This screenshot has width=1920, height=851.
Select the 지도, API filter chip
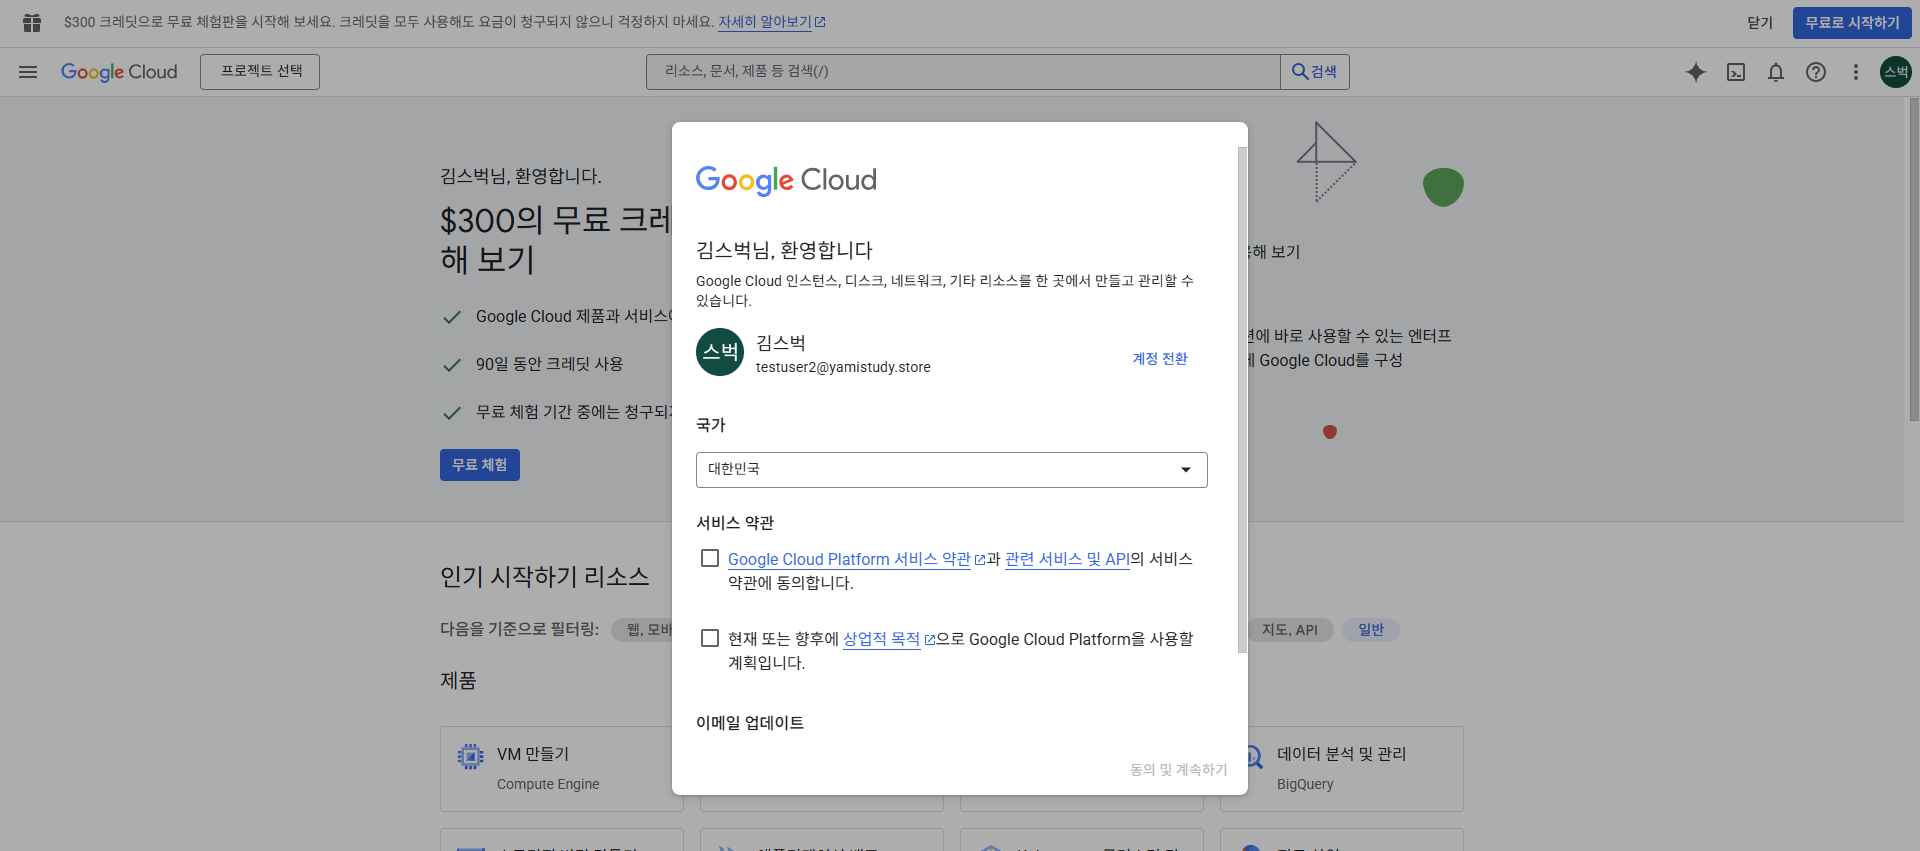(1290, 630)
